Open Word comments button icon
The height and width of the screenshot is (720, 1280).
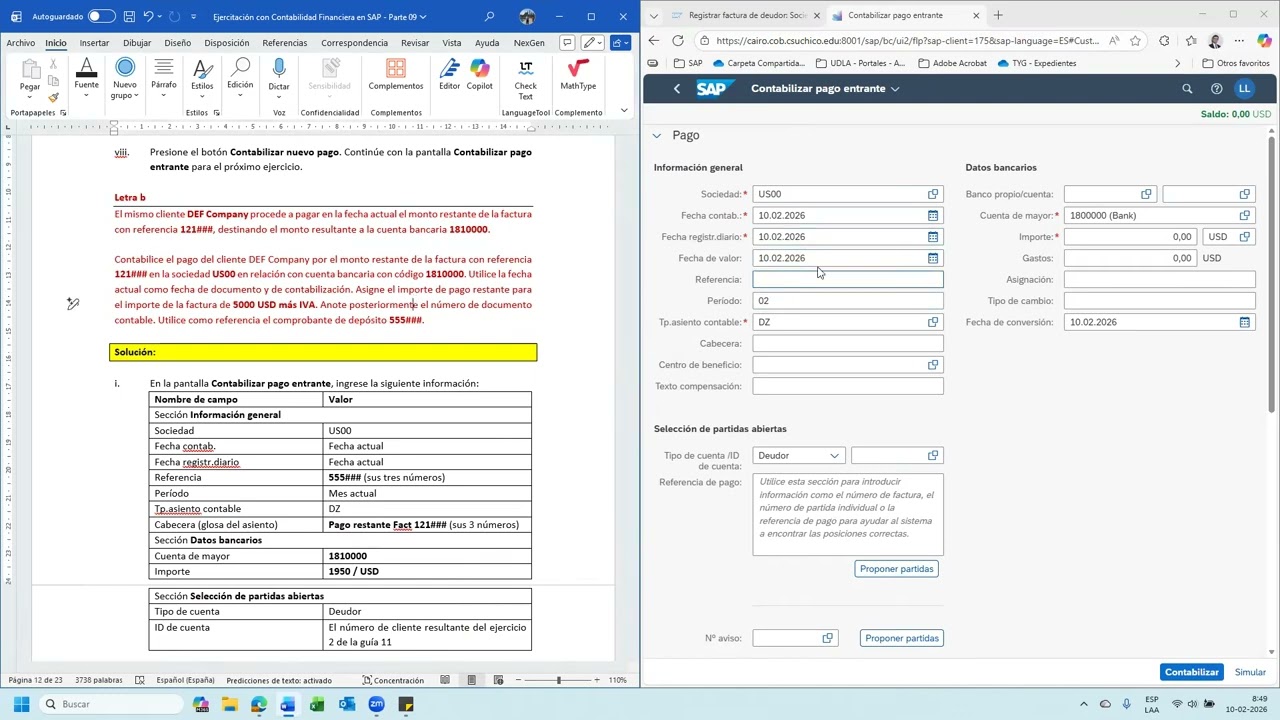tap(567, 43)
